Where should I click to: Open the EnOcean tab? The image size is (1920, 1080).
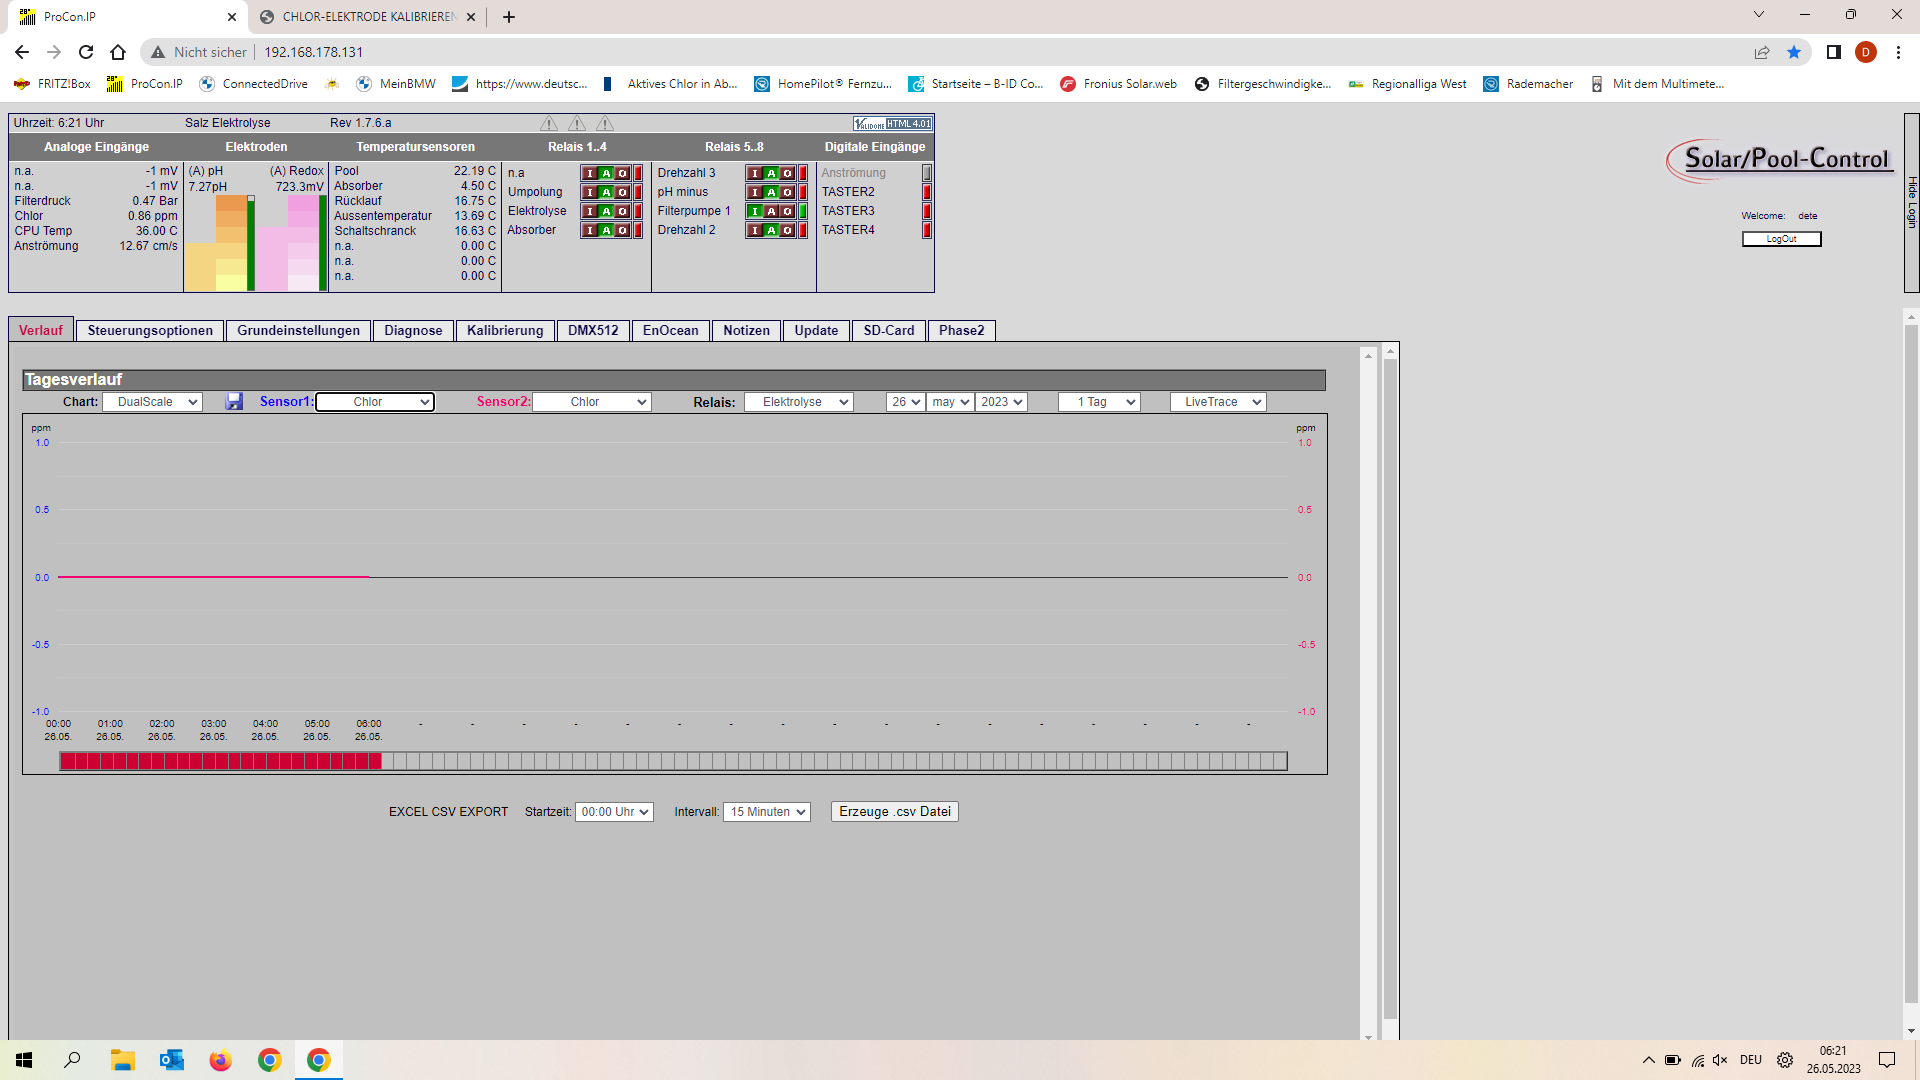[671, 331]
